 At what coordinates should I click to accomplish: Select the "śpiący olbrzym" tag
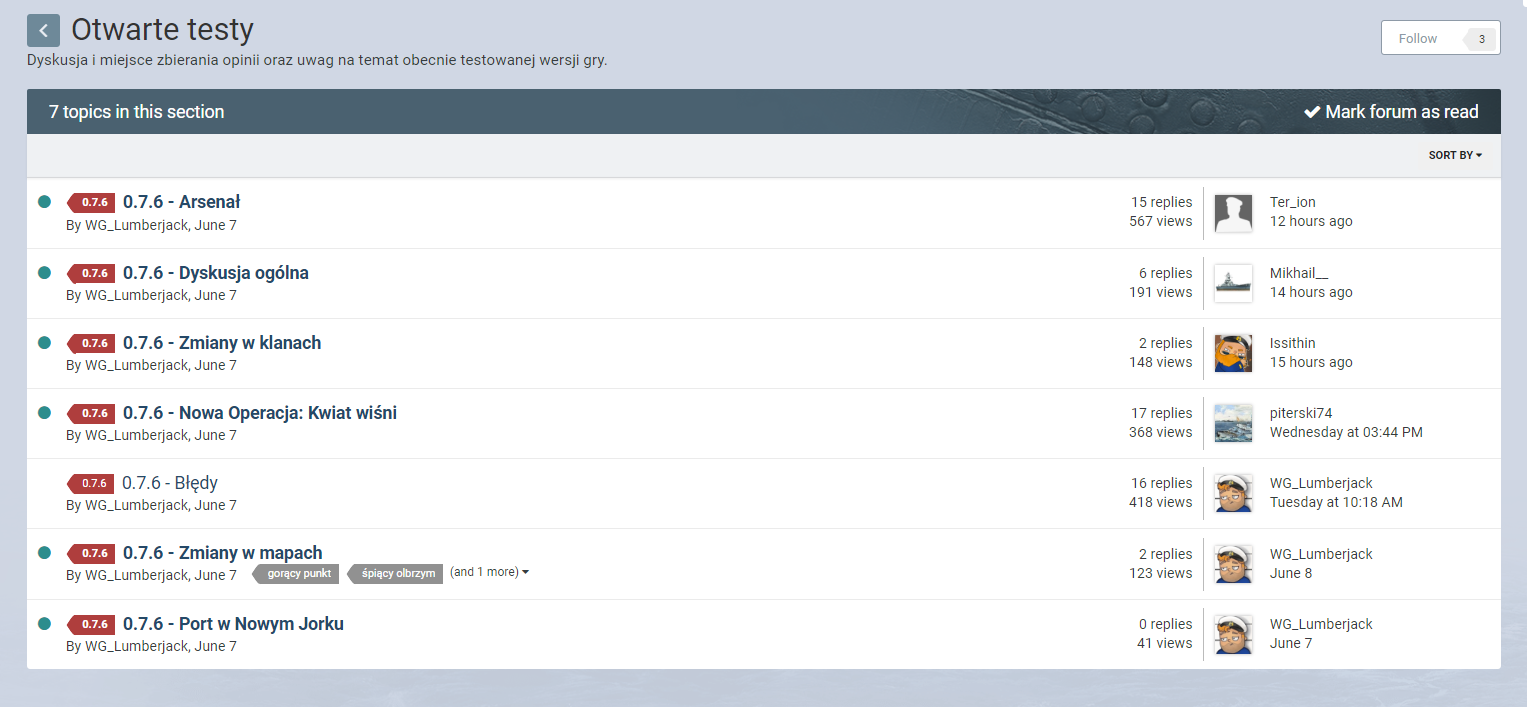pyautogui.click(x=397, y=573)
